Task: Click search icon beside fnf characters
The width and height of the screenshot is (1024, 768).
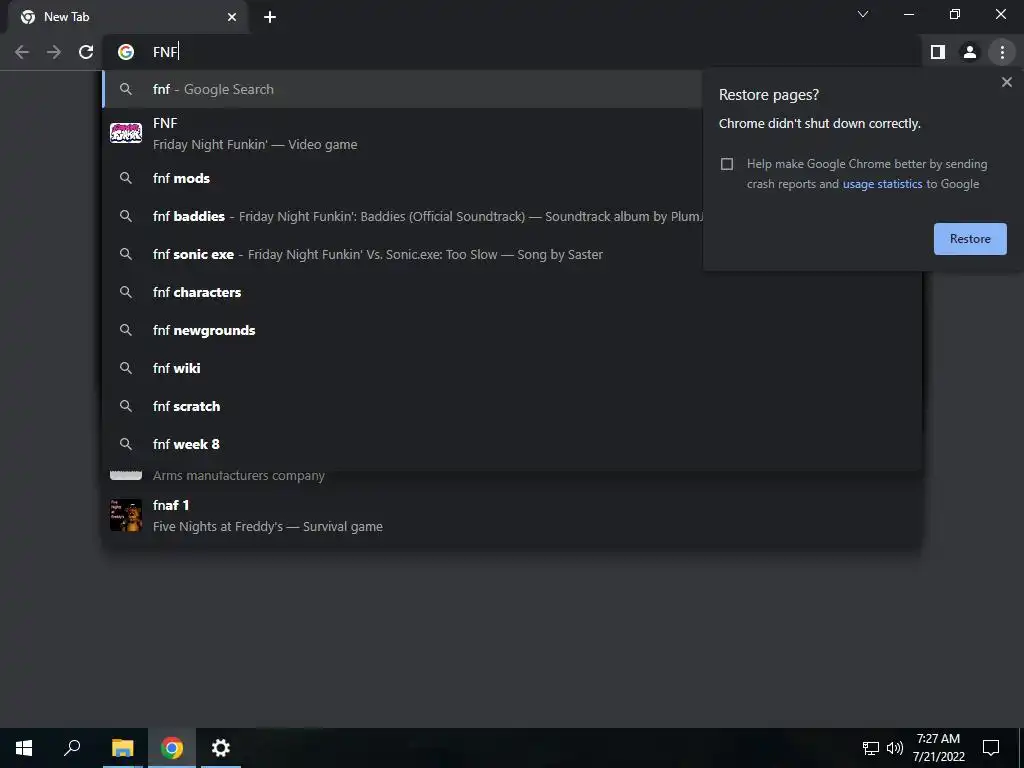Action: pos(125,292)
